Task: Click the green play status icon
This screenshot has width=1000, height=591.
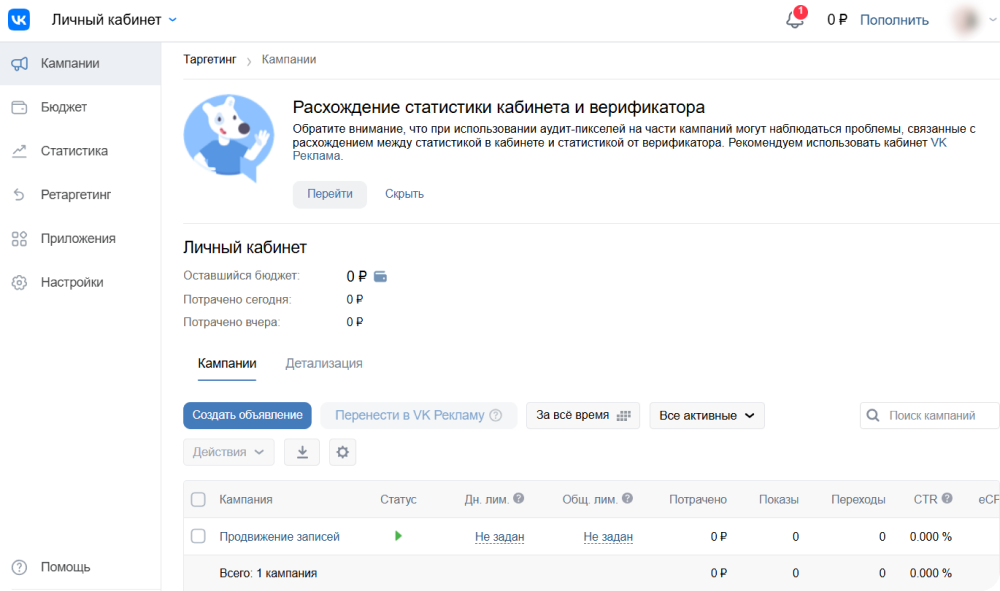Action: 398,536
